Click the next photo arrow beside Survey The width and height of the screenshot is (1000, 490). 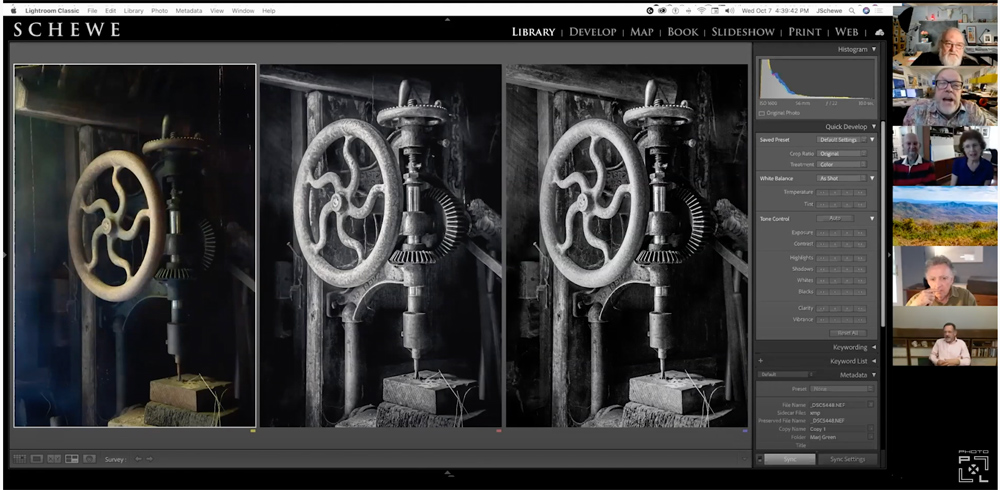(150, 459)
